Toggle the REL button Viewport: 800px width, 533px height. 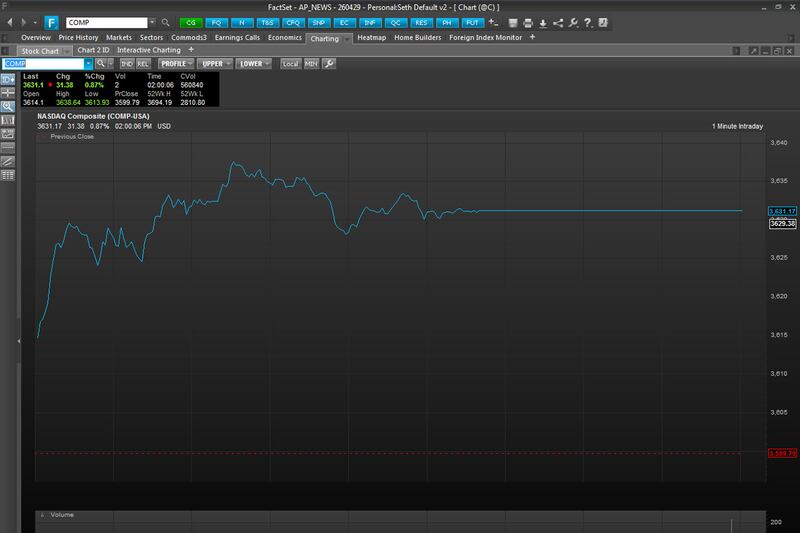coord(142,63)
